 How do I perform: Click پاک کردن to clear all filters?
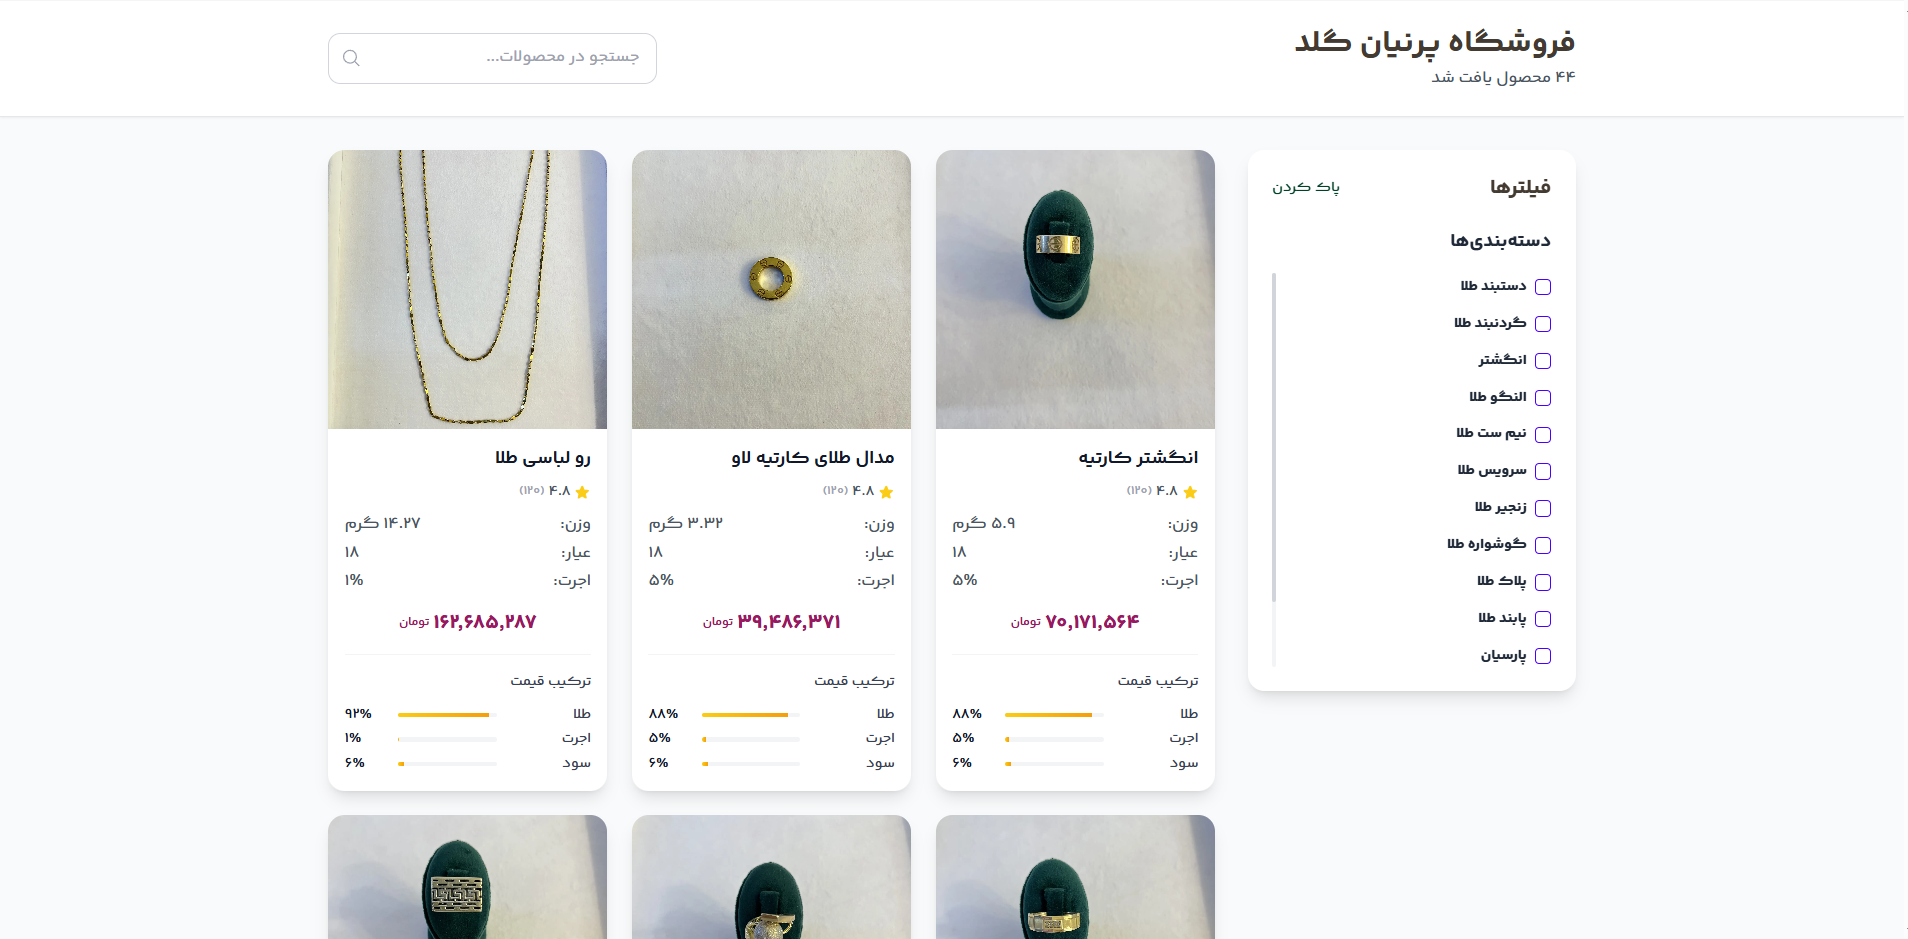coord(1307,186)
